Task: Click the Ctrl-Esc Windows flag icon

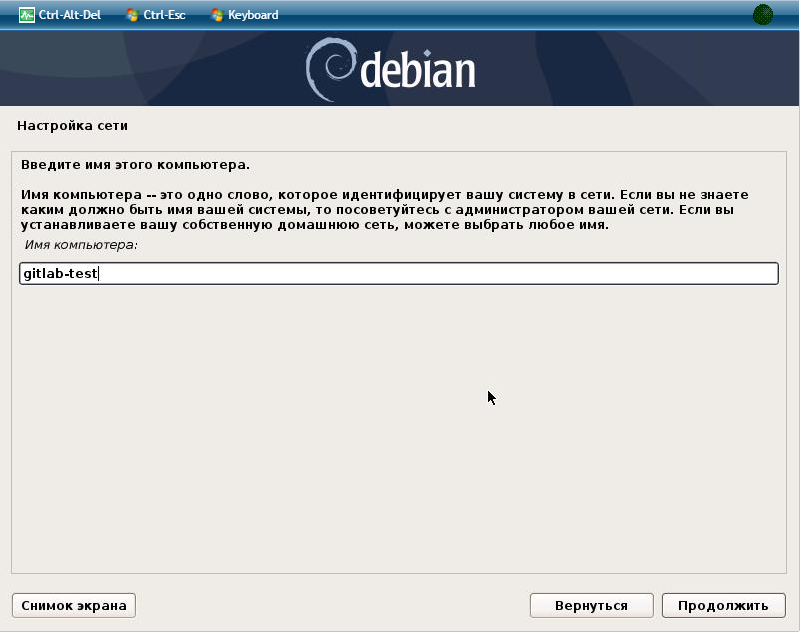Action: pos(132,15)
